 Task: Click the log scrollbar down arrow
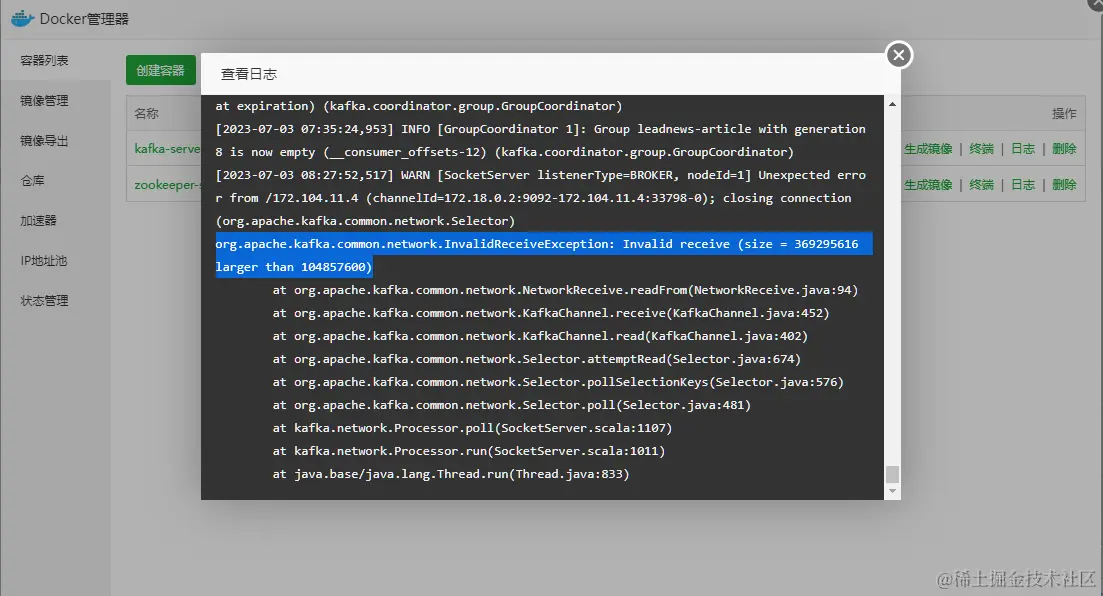(893, 491)
